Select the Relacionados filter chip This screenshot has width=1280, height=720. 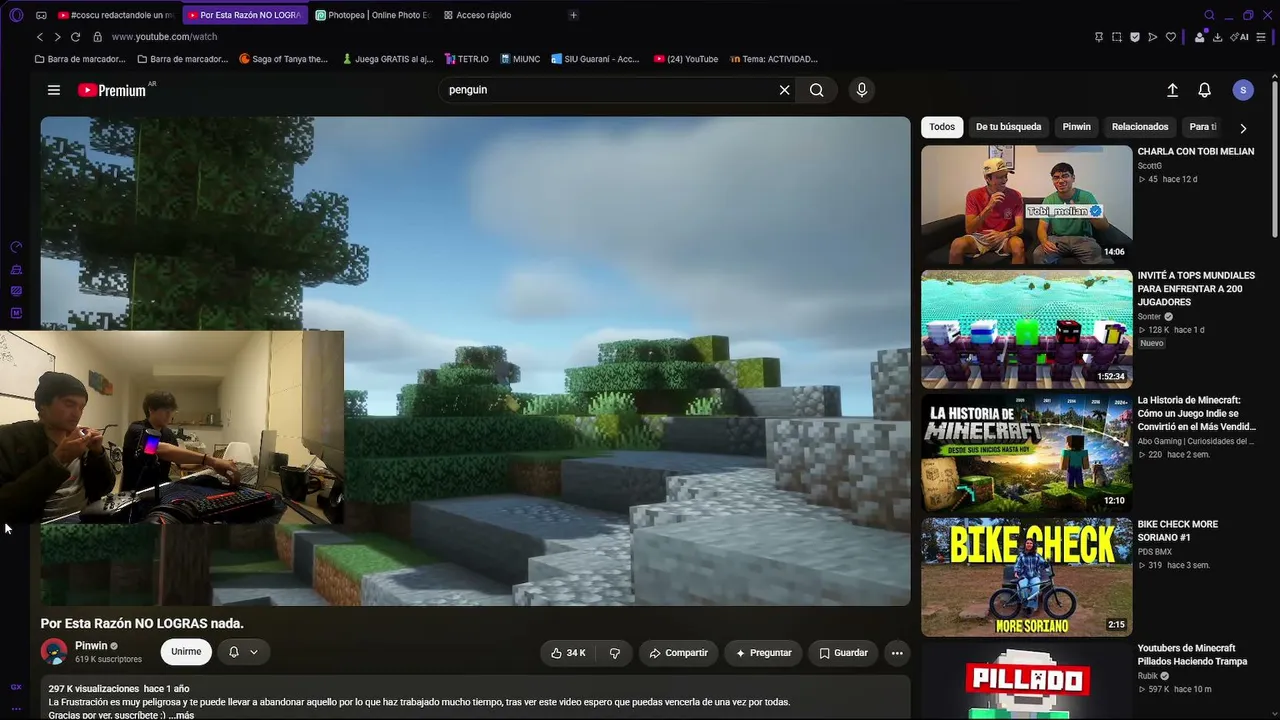[1140, 127]
